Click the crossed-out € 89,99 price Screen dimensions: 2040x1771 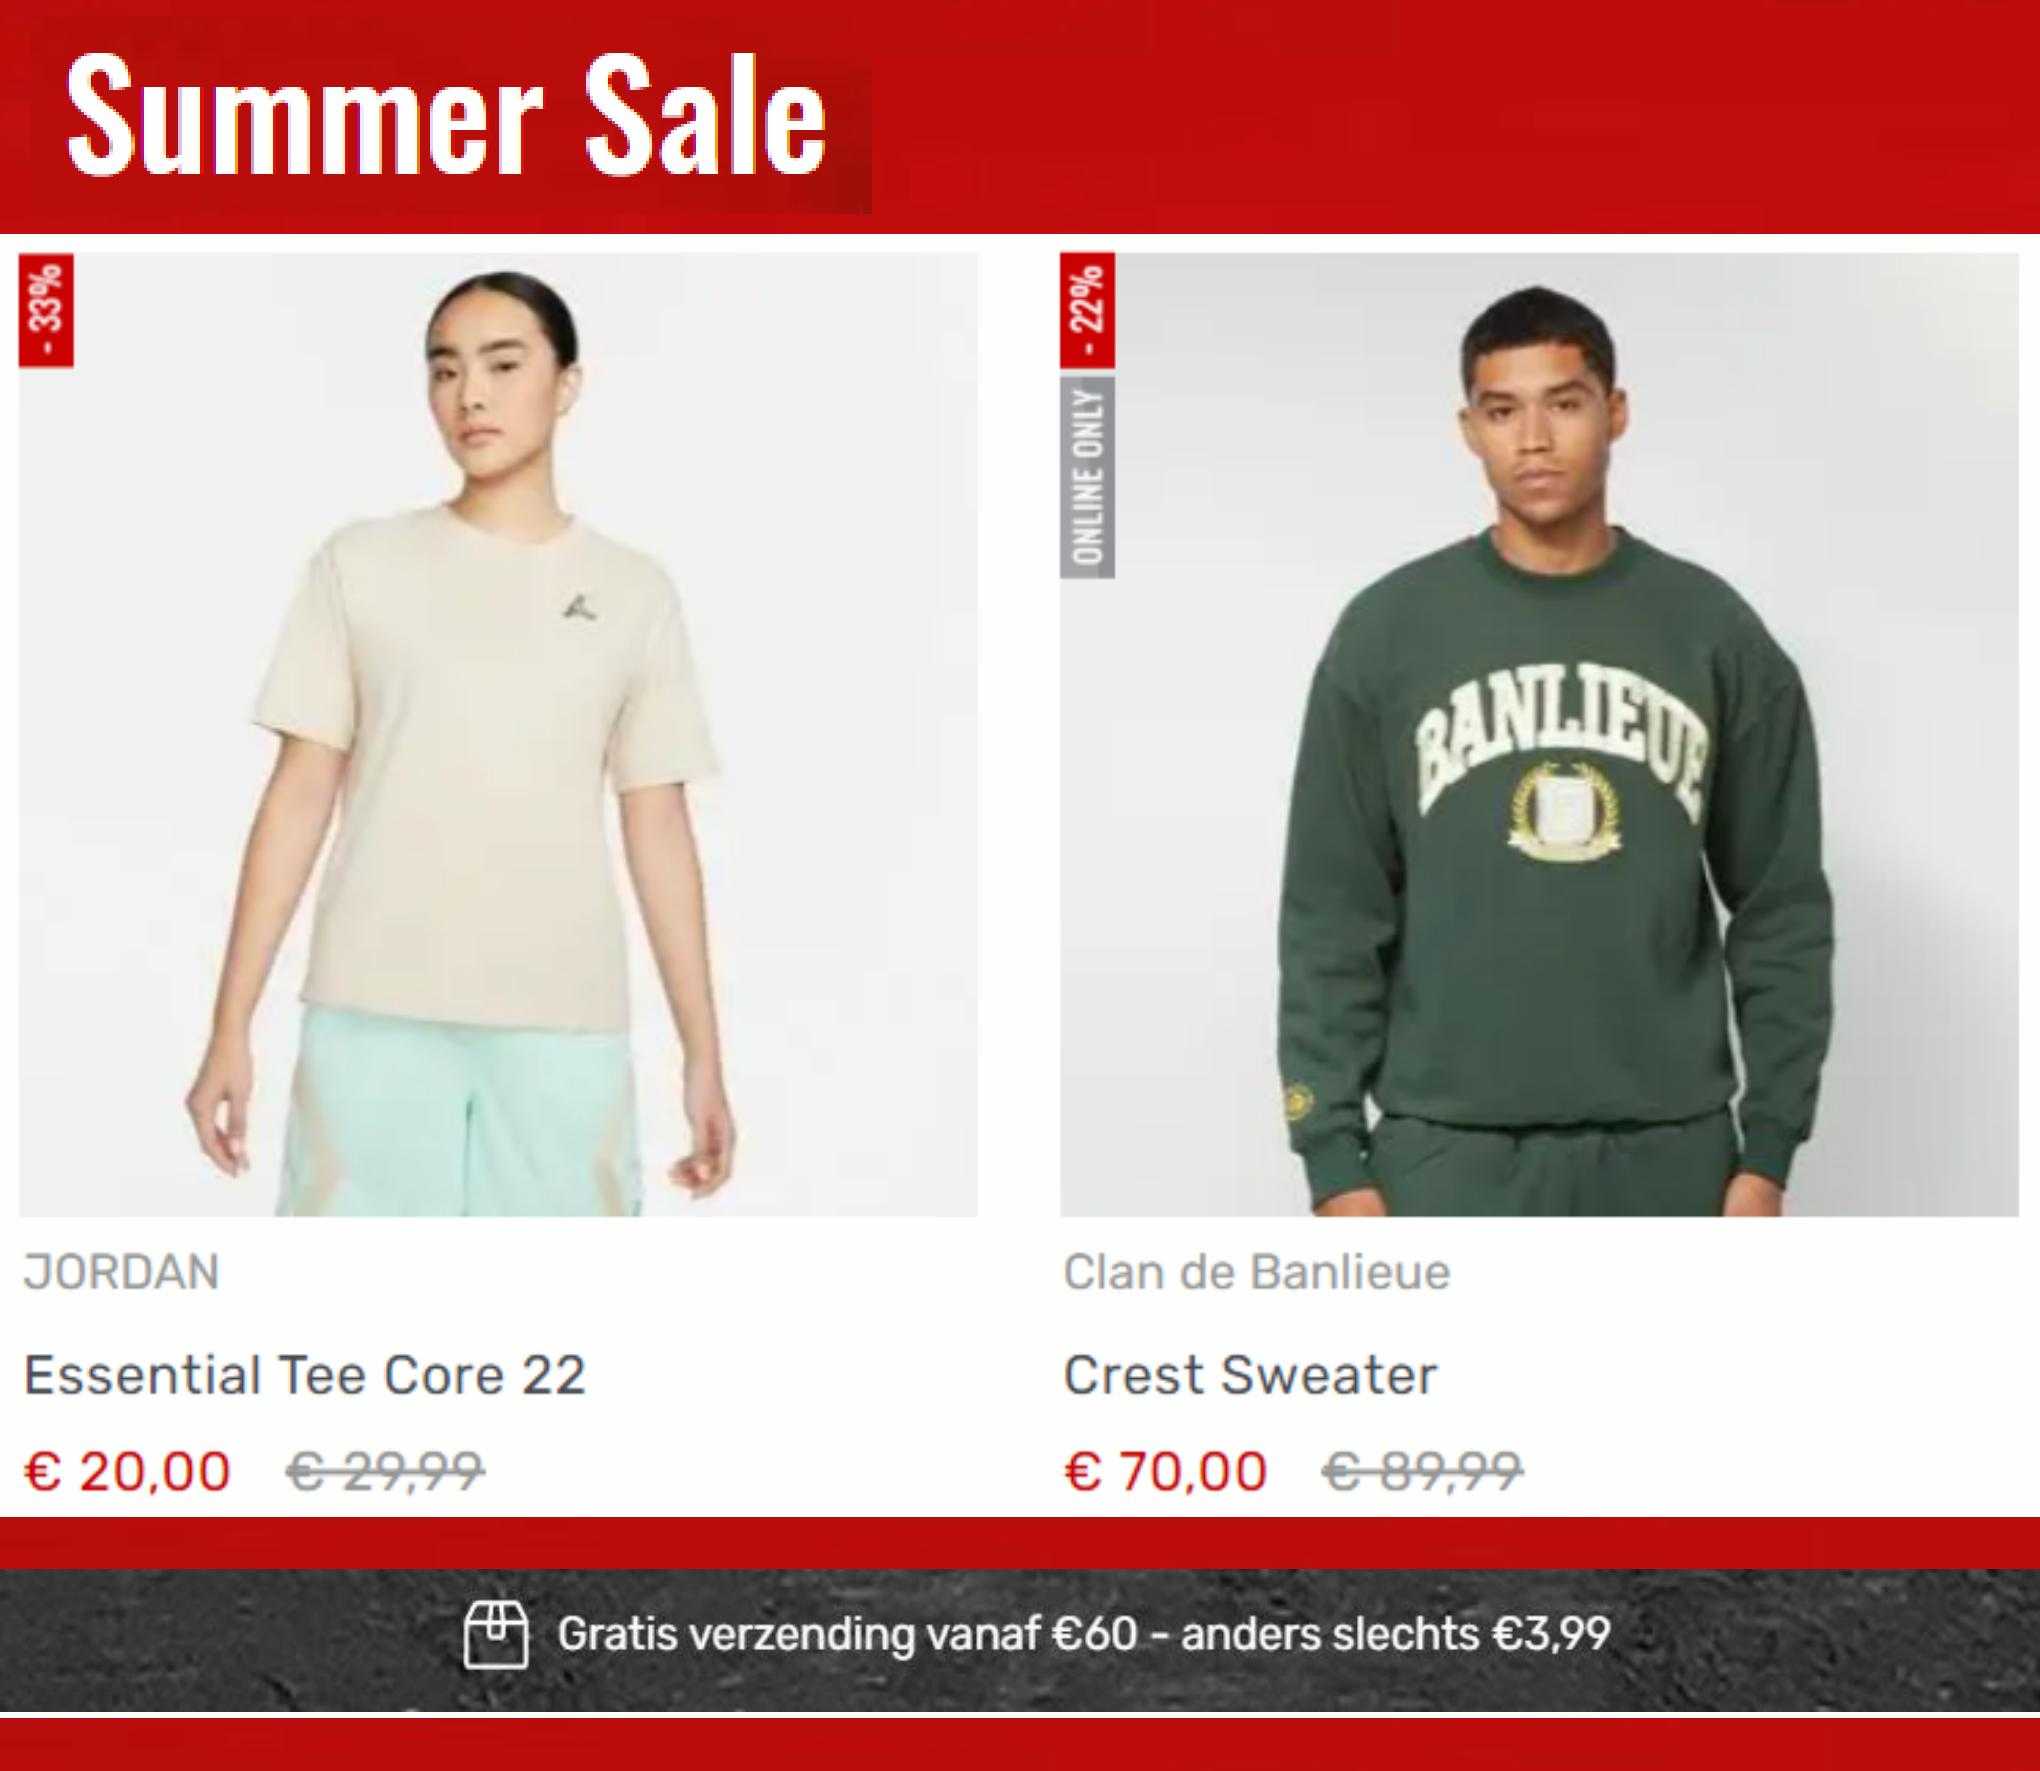pos(1423,1471)
